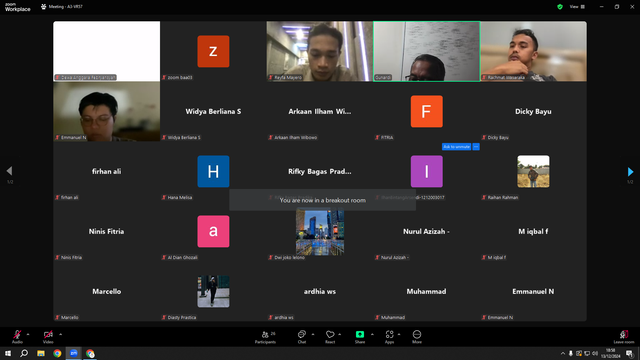Click the volume icon in system tray
The height and width of the screenshot is (360, 640).
[x=595, y=353]
